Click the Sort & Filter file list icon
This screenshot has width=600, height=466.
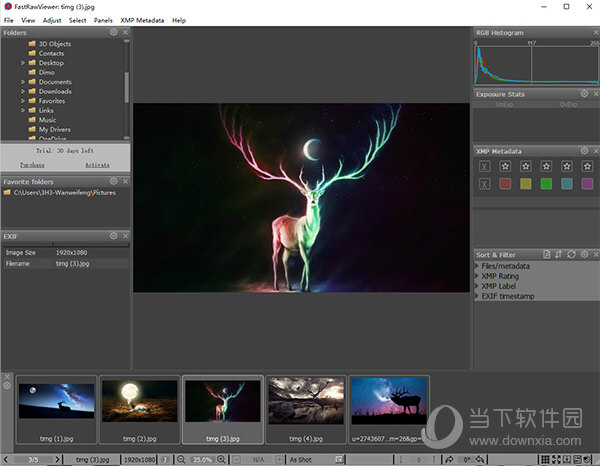click(547, 254)
